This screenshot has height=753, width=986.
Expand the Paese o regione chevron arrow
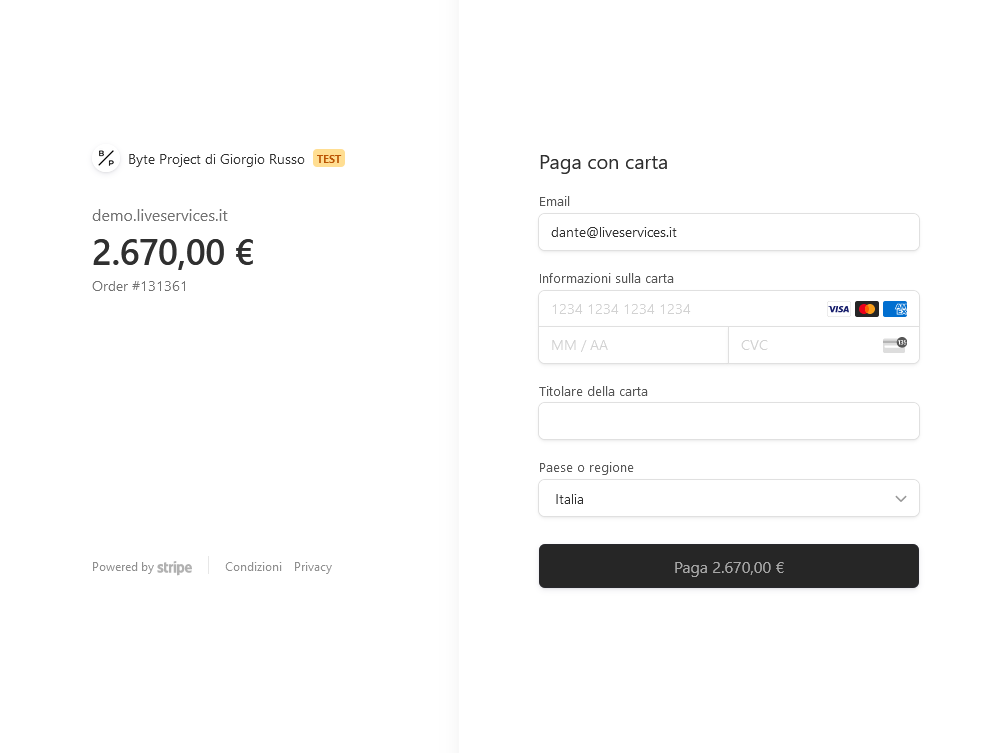900,499
